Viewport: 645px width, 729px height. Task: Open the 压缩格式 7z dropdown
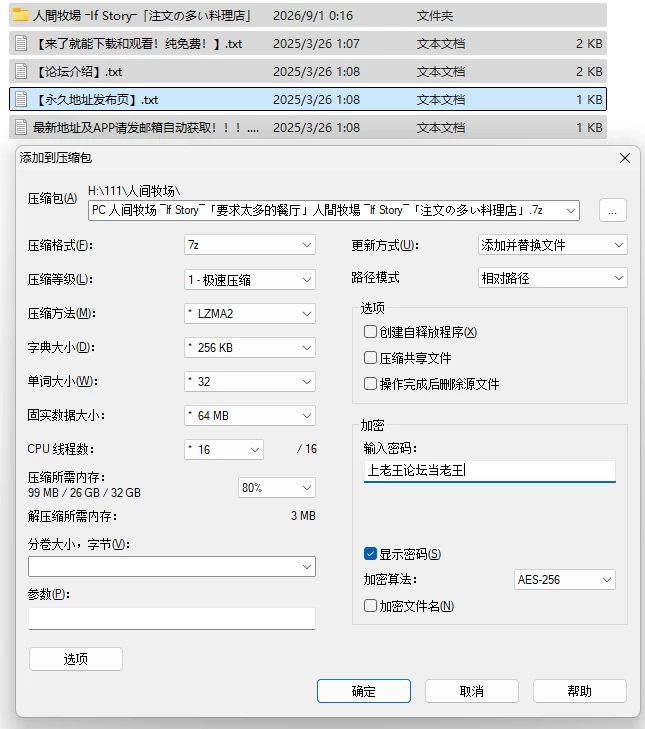pos(250,245)
